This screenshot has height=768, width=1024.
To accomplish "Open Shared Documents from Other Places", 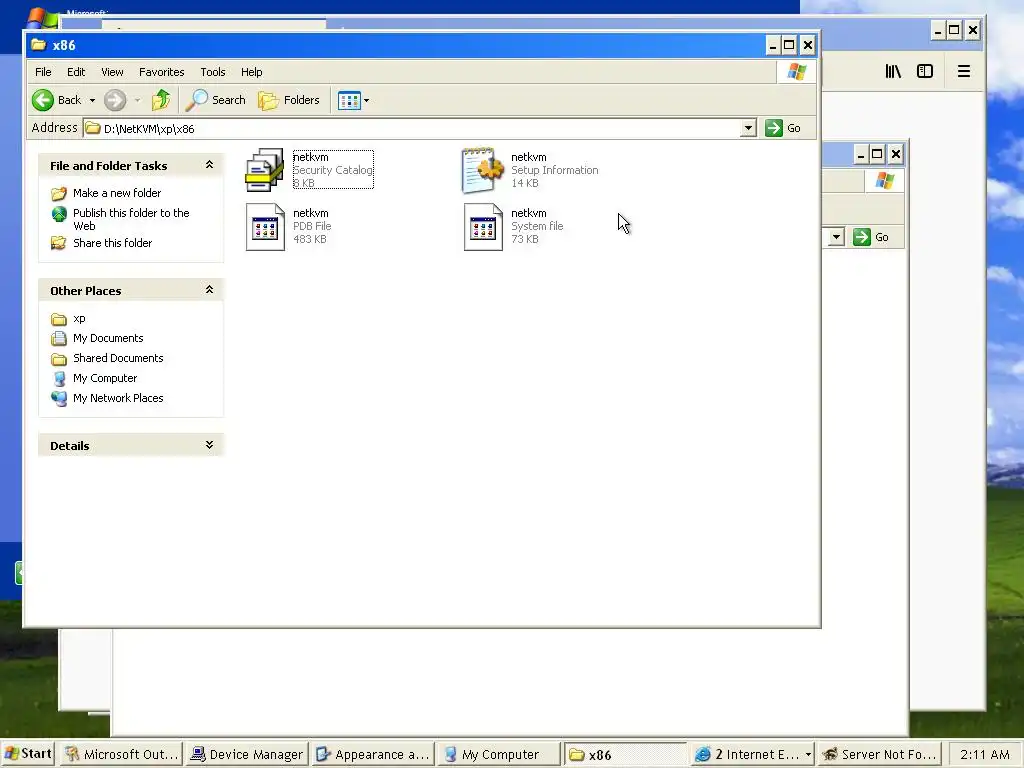I will pos(118,358).
